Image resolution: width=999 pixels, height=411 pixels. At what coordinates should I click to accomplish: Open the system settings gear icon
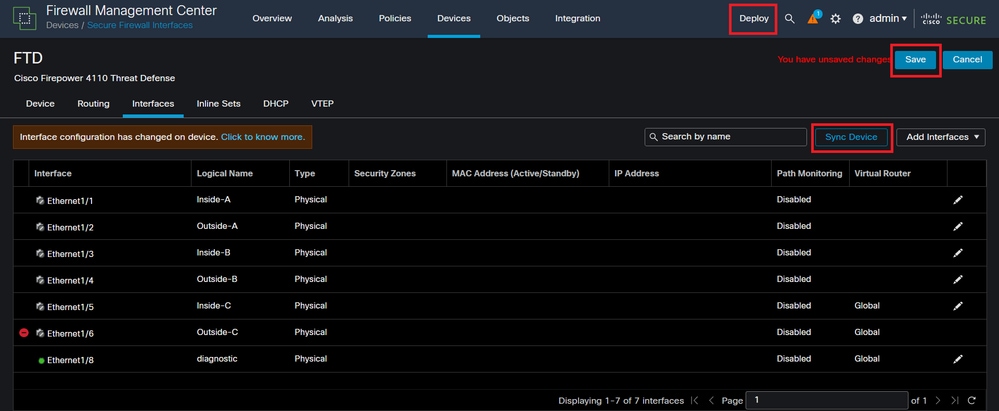pyautogui.click(x=836, y=19)
